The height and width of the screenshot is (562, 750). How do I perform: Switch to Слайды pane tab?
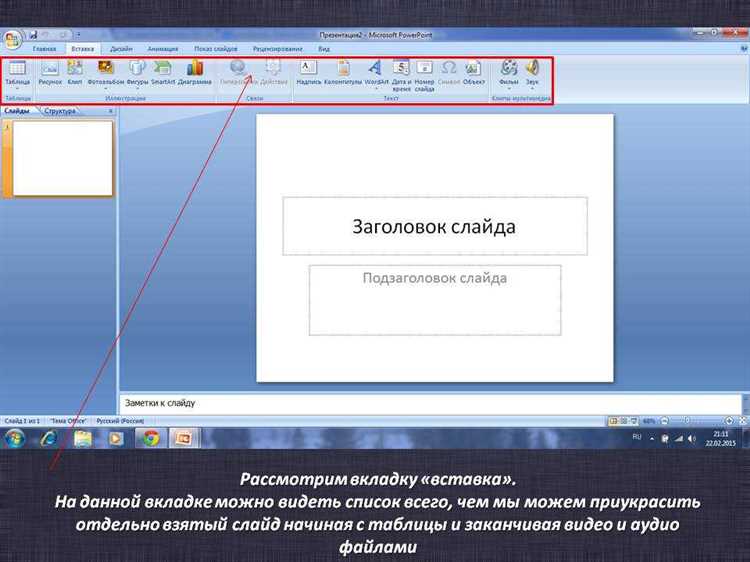(17, 111)
